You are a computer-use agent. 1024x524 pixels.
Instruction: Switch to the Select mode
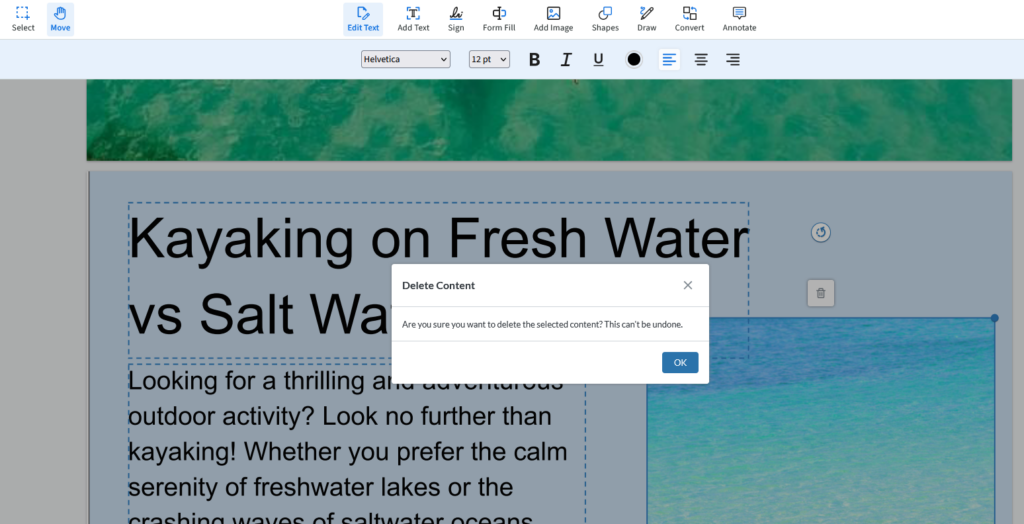pyautogui.click(x=23, y=18)
